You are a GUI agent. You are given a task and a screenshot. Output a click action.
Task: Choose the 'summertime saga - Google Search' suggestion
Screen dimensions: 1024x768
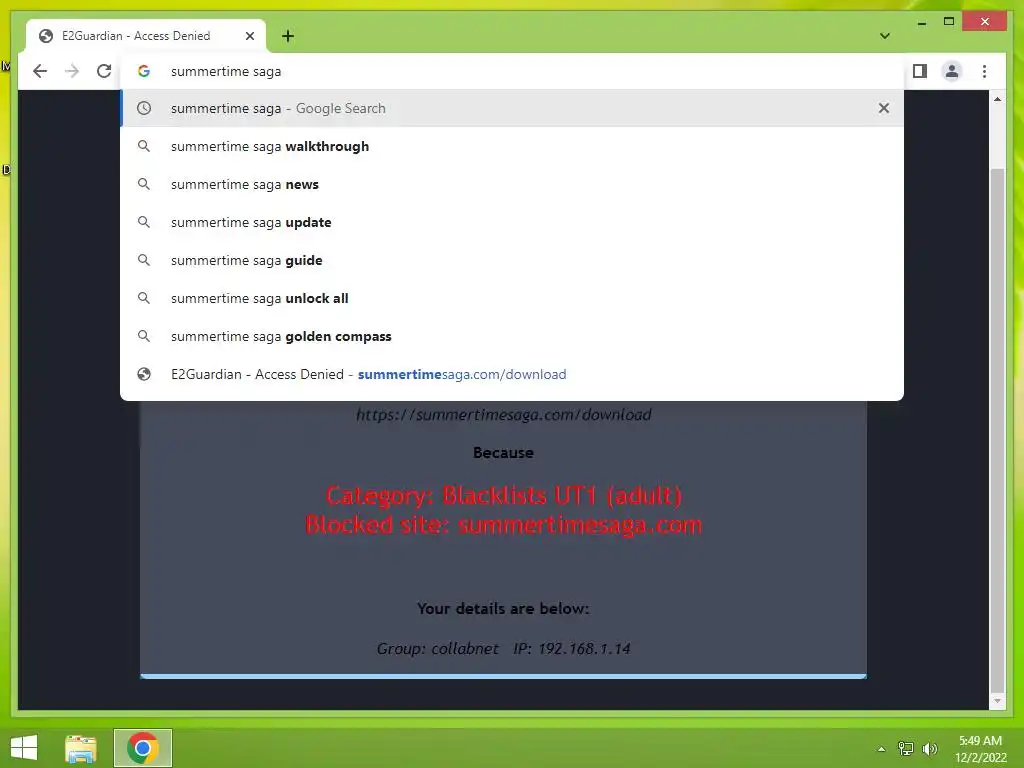(x=512, y=108)
